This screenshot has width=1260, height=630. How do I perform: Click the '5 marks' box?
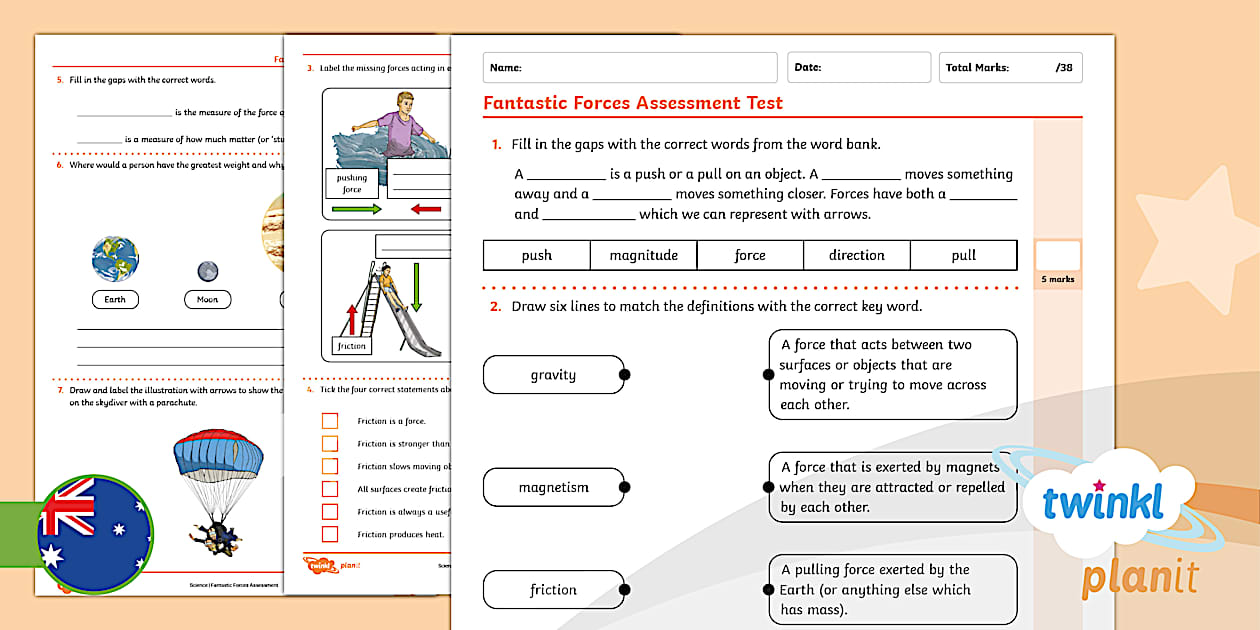1057,262
